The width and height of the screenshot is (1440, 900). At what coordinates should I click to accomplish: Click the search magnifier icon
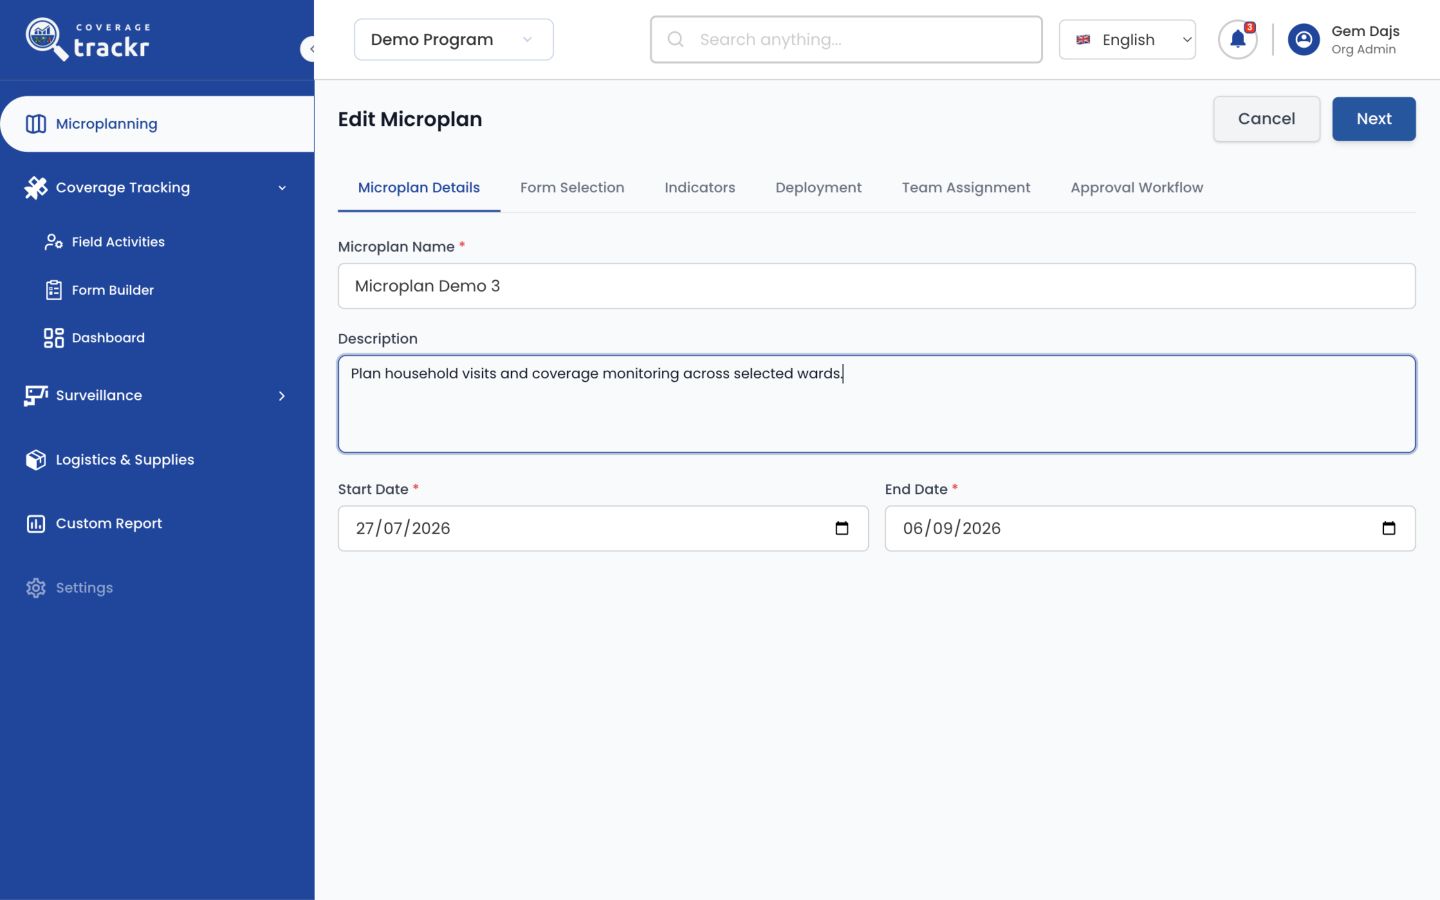point(676,39)
